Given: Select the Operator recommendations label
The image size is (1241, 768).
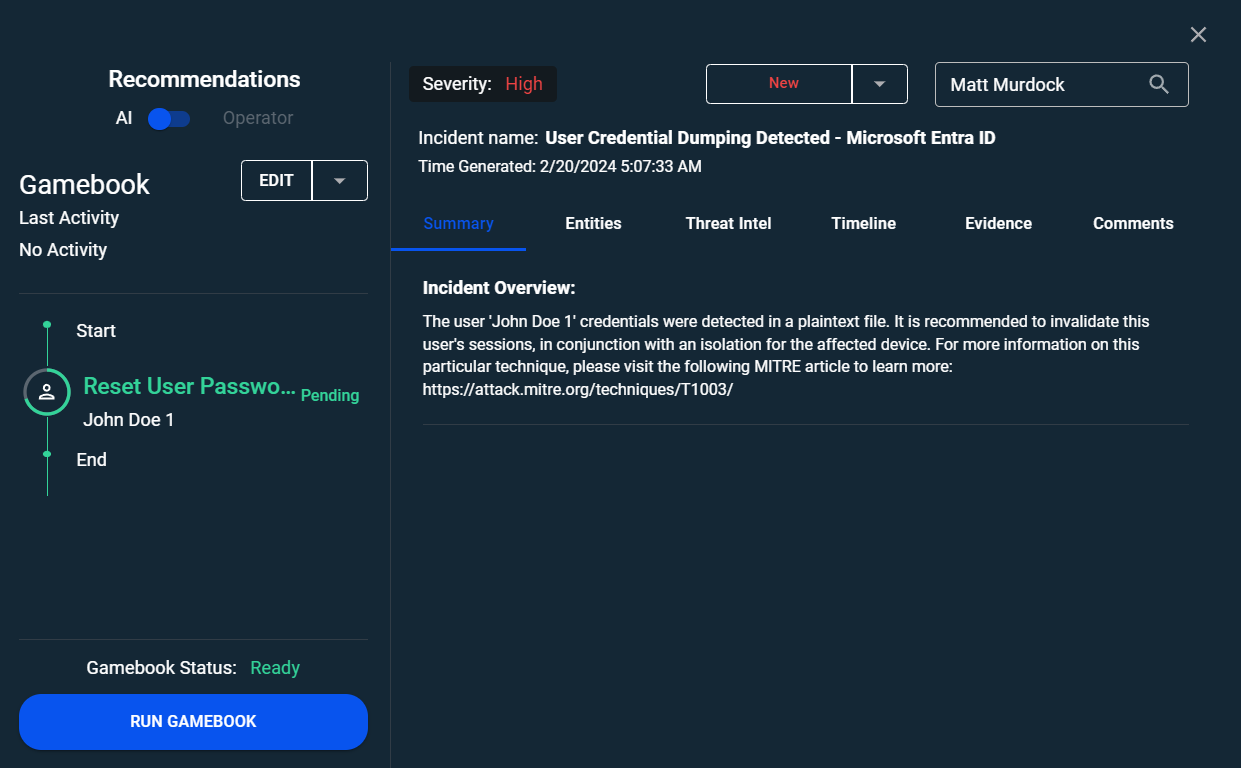Looking at the screenshot, I should click(x=258, y=118).
